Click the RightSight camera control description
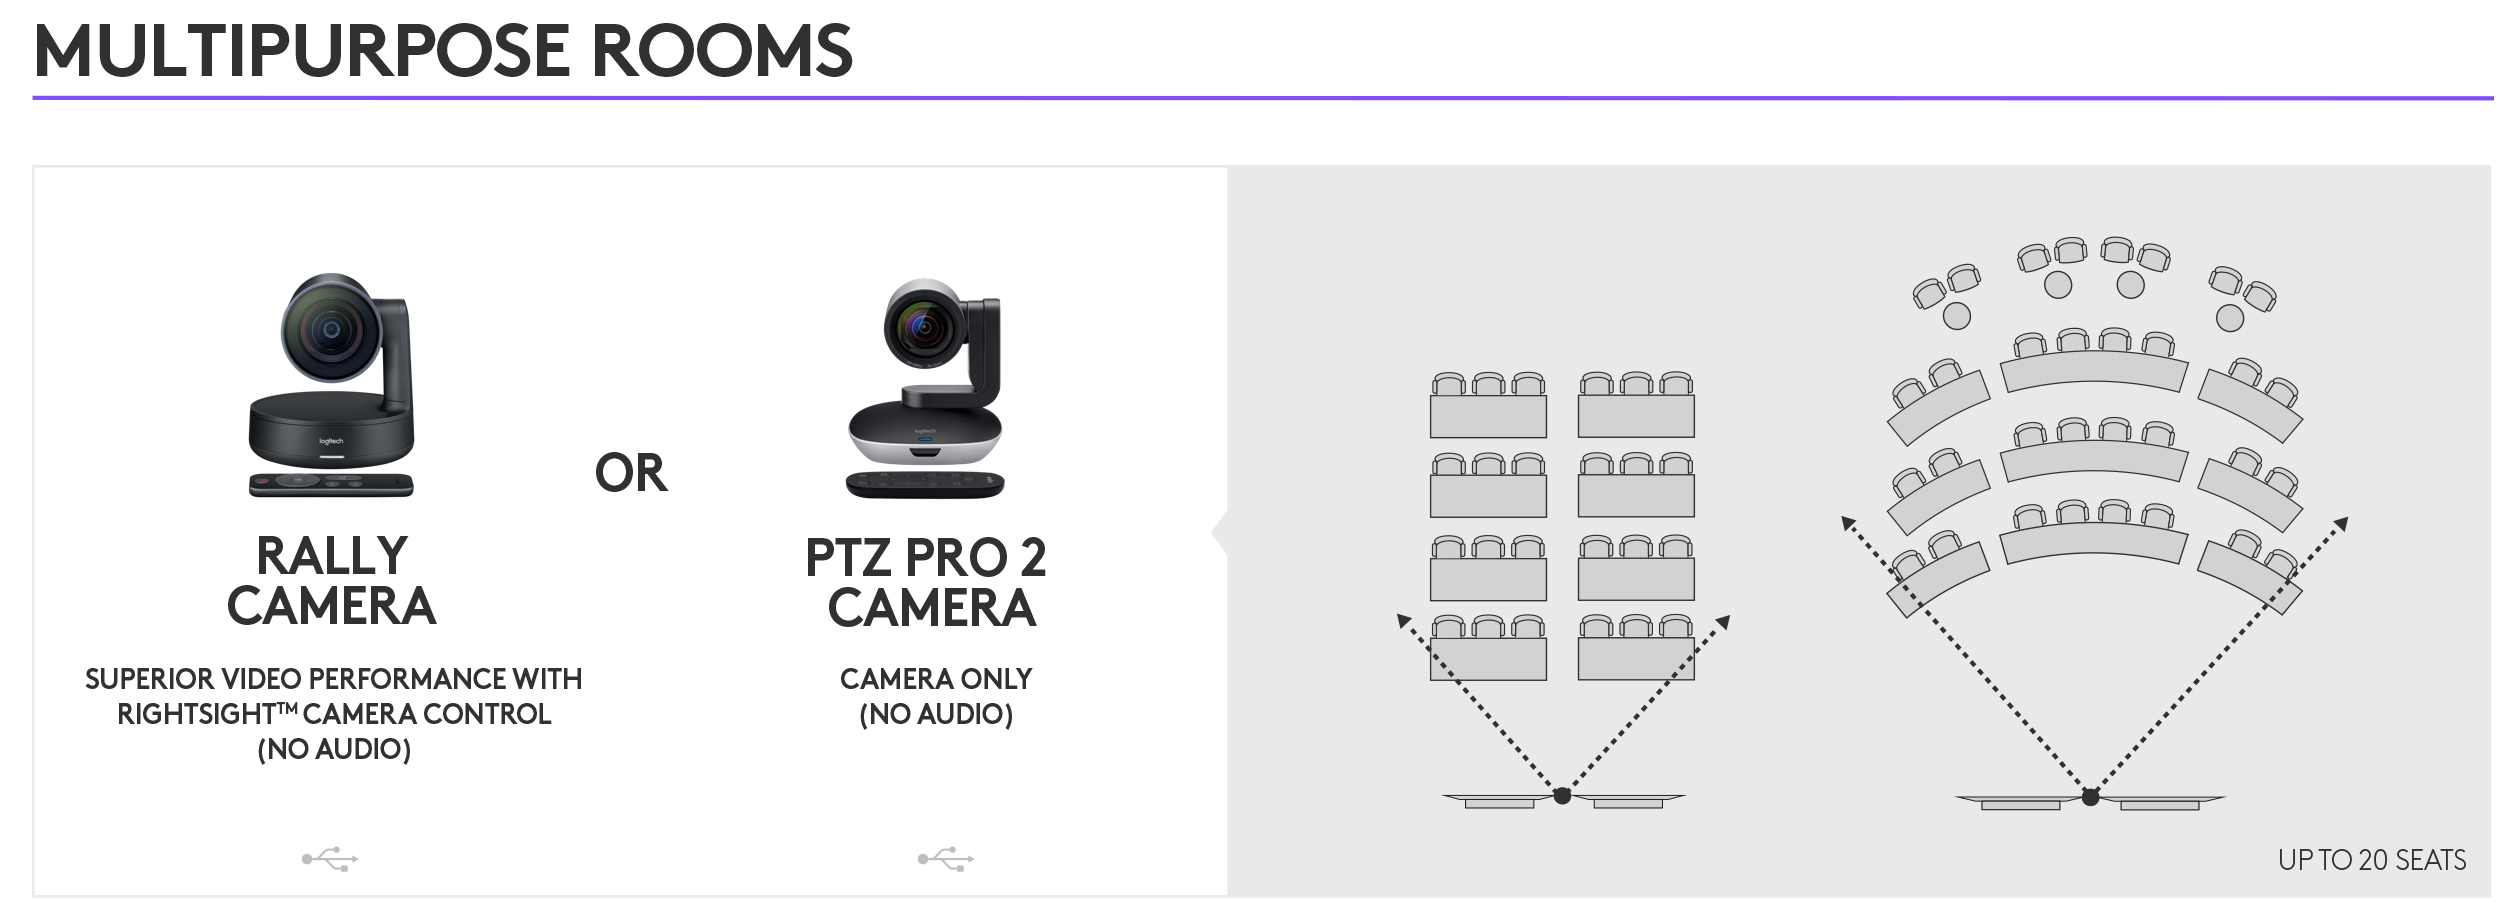The height and width of the screenshot is (913, 2519). 333,714
